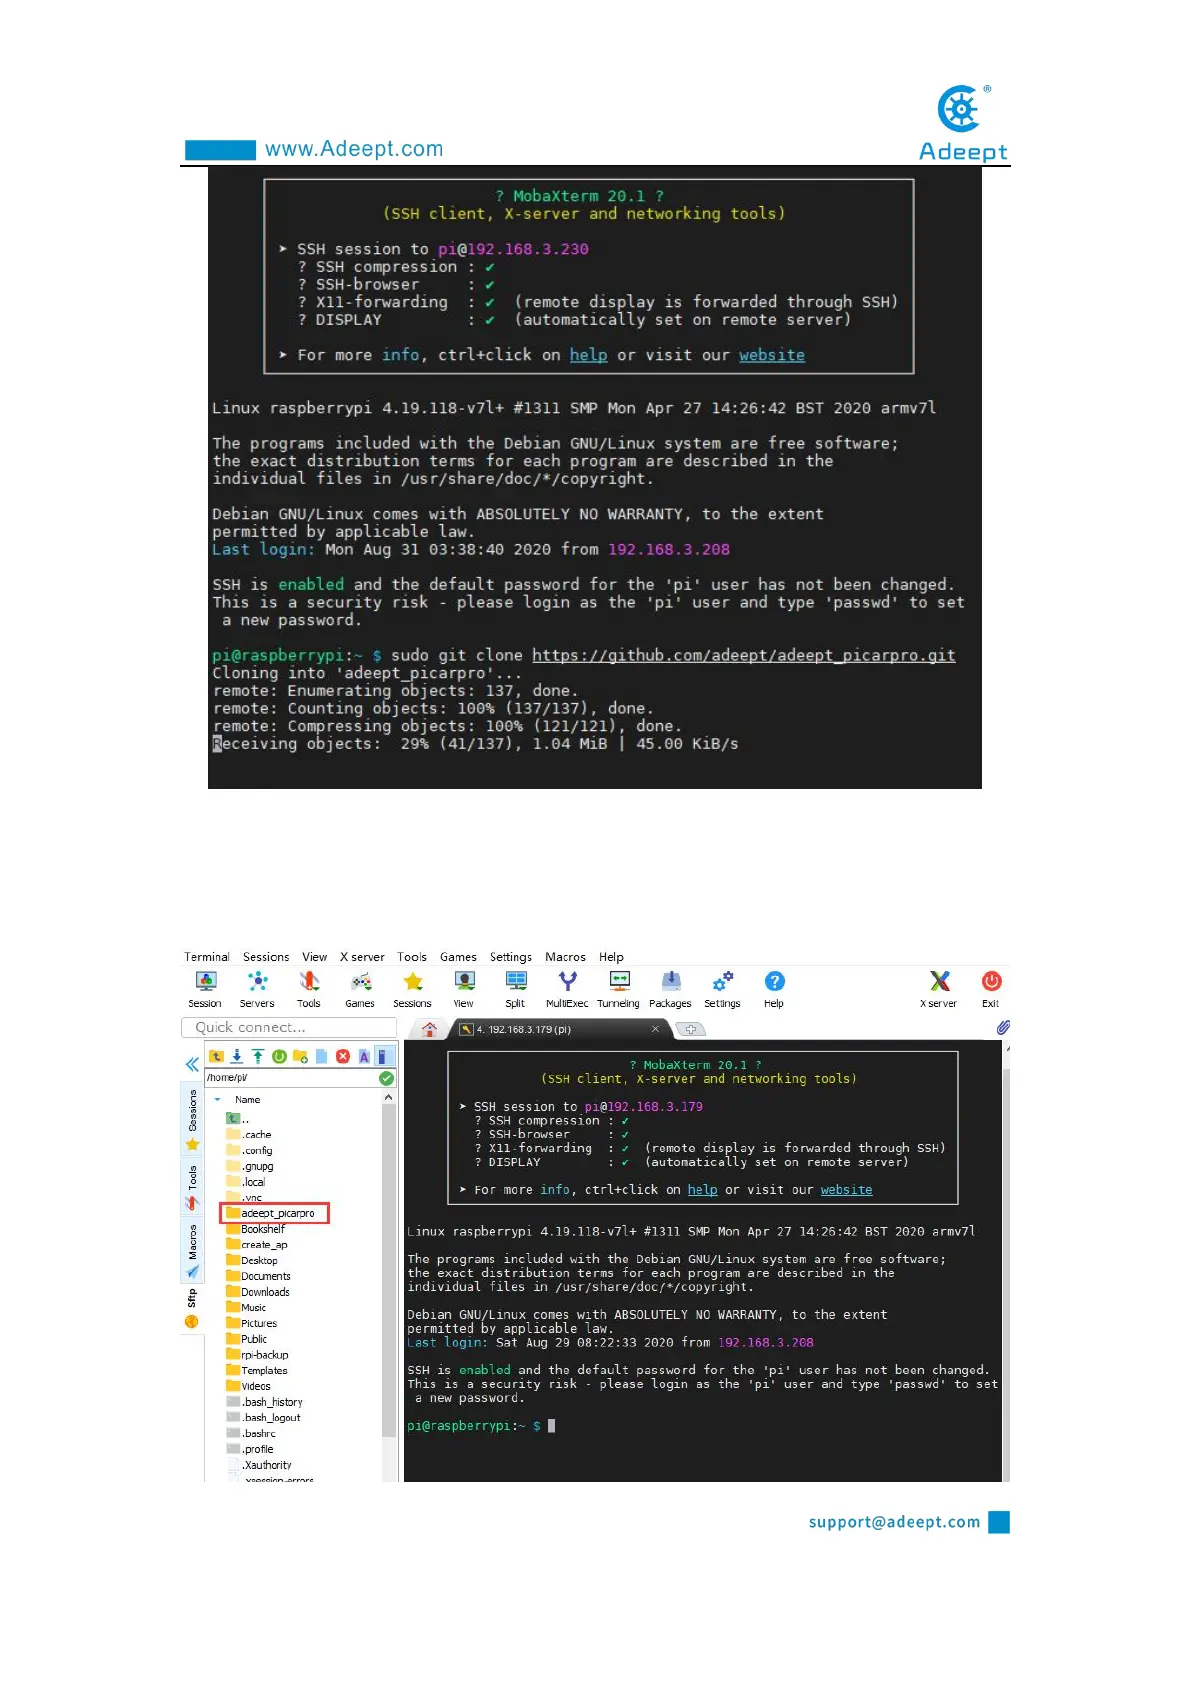This screenshot has height=1684, width=1191.
Task: Create a new file in SFTP browser
Action: (x=321, y=1056)
